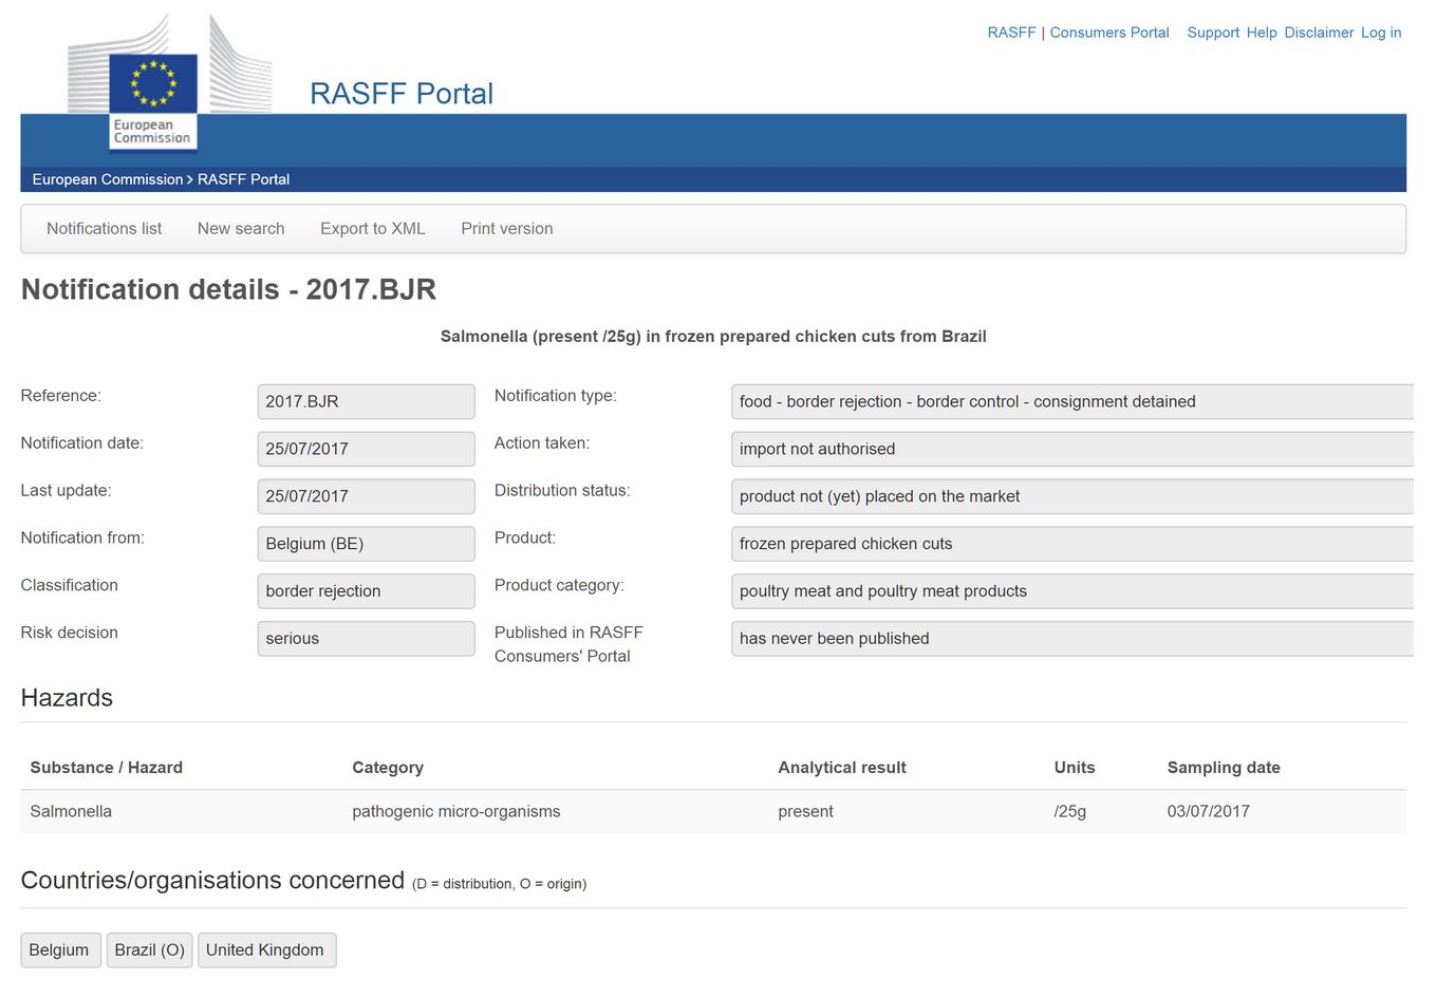Click the sampling date 03/07/2017
This screenshot has width=1429, height=983.
[1208, 811]
